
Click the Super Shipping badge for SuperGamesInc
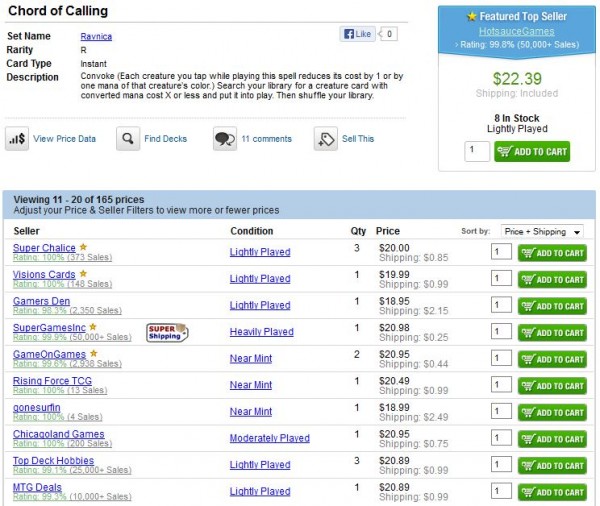[x=167, y=331]
